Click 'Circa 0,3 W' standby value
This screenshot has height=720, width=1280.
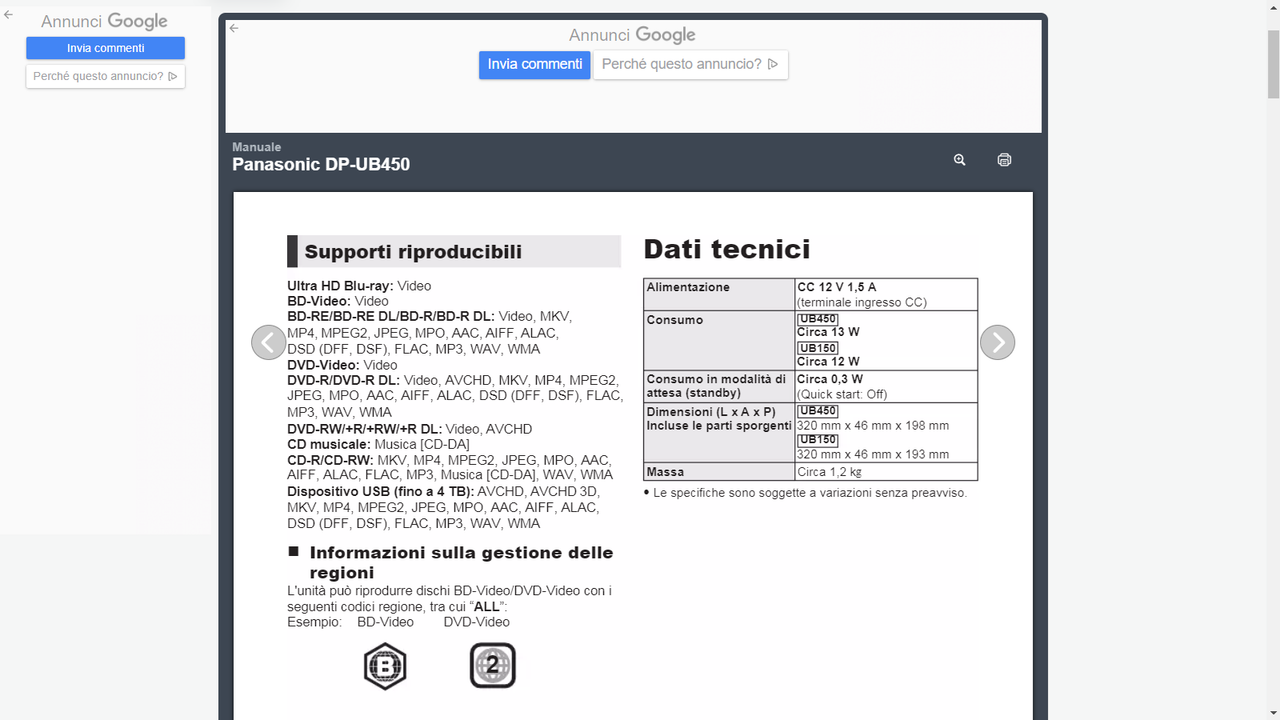pyautogui.click(x=831, y=380)
